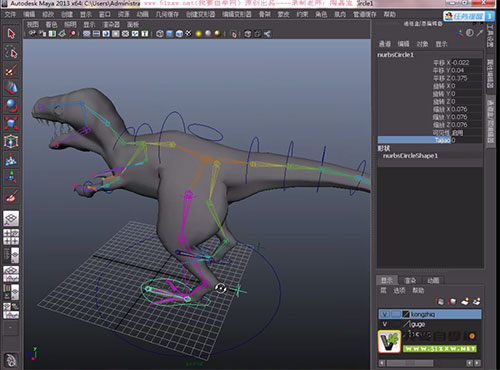This screenshot has height=370, width=500.
Task: Click the orange sphere high quality icon
Action: 217,34
